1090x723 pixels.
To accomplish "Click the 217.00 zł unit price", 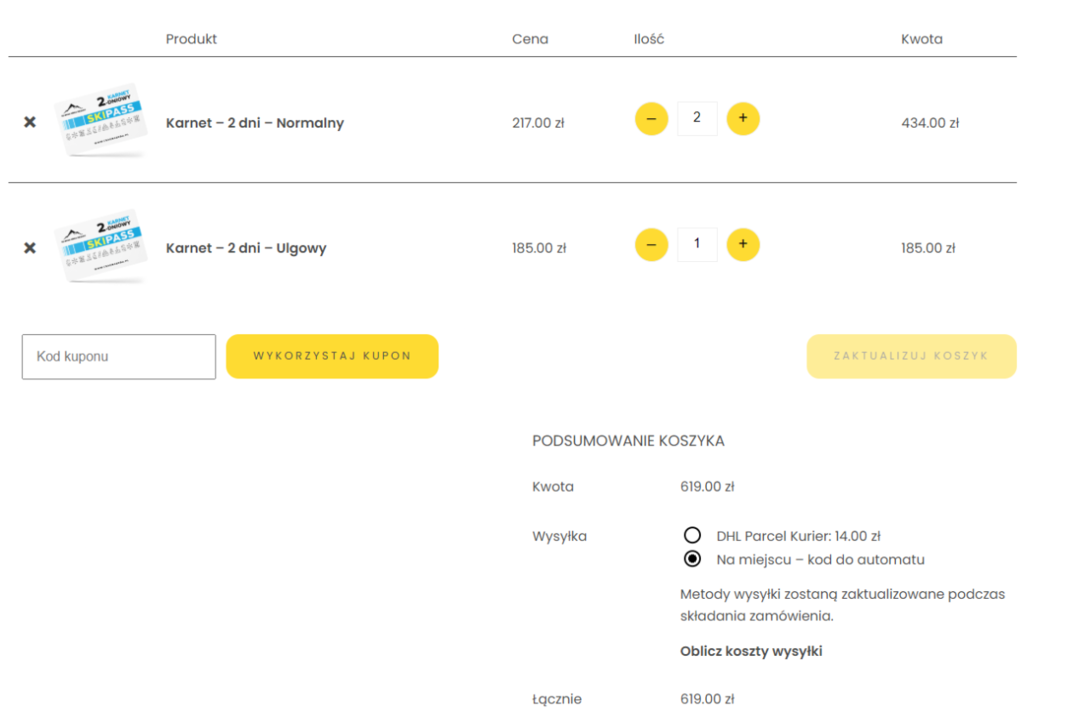I will (538, 123).
